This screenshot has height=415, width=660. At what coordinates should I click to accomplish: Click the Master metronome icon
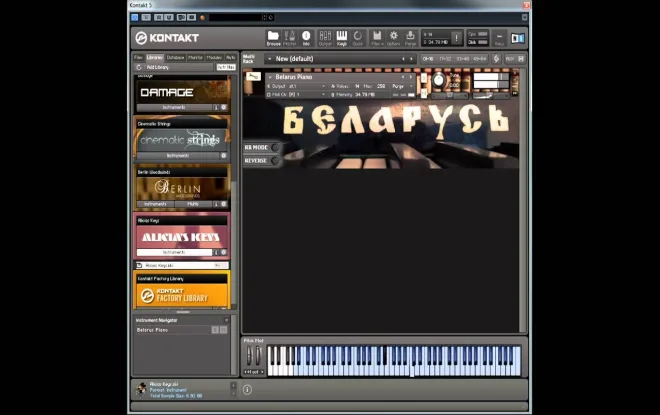click(290, 38)
